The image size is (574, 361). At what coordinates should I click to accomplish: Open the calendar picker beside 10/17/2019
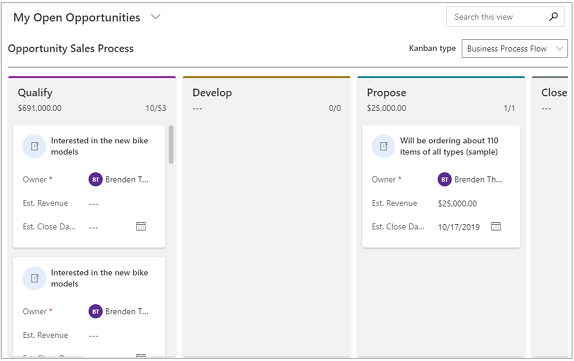point(496,226)
